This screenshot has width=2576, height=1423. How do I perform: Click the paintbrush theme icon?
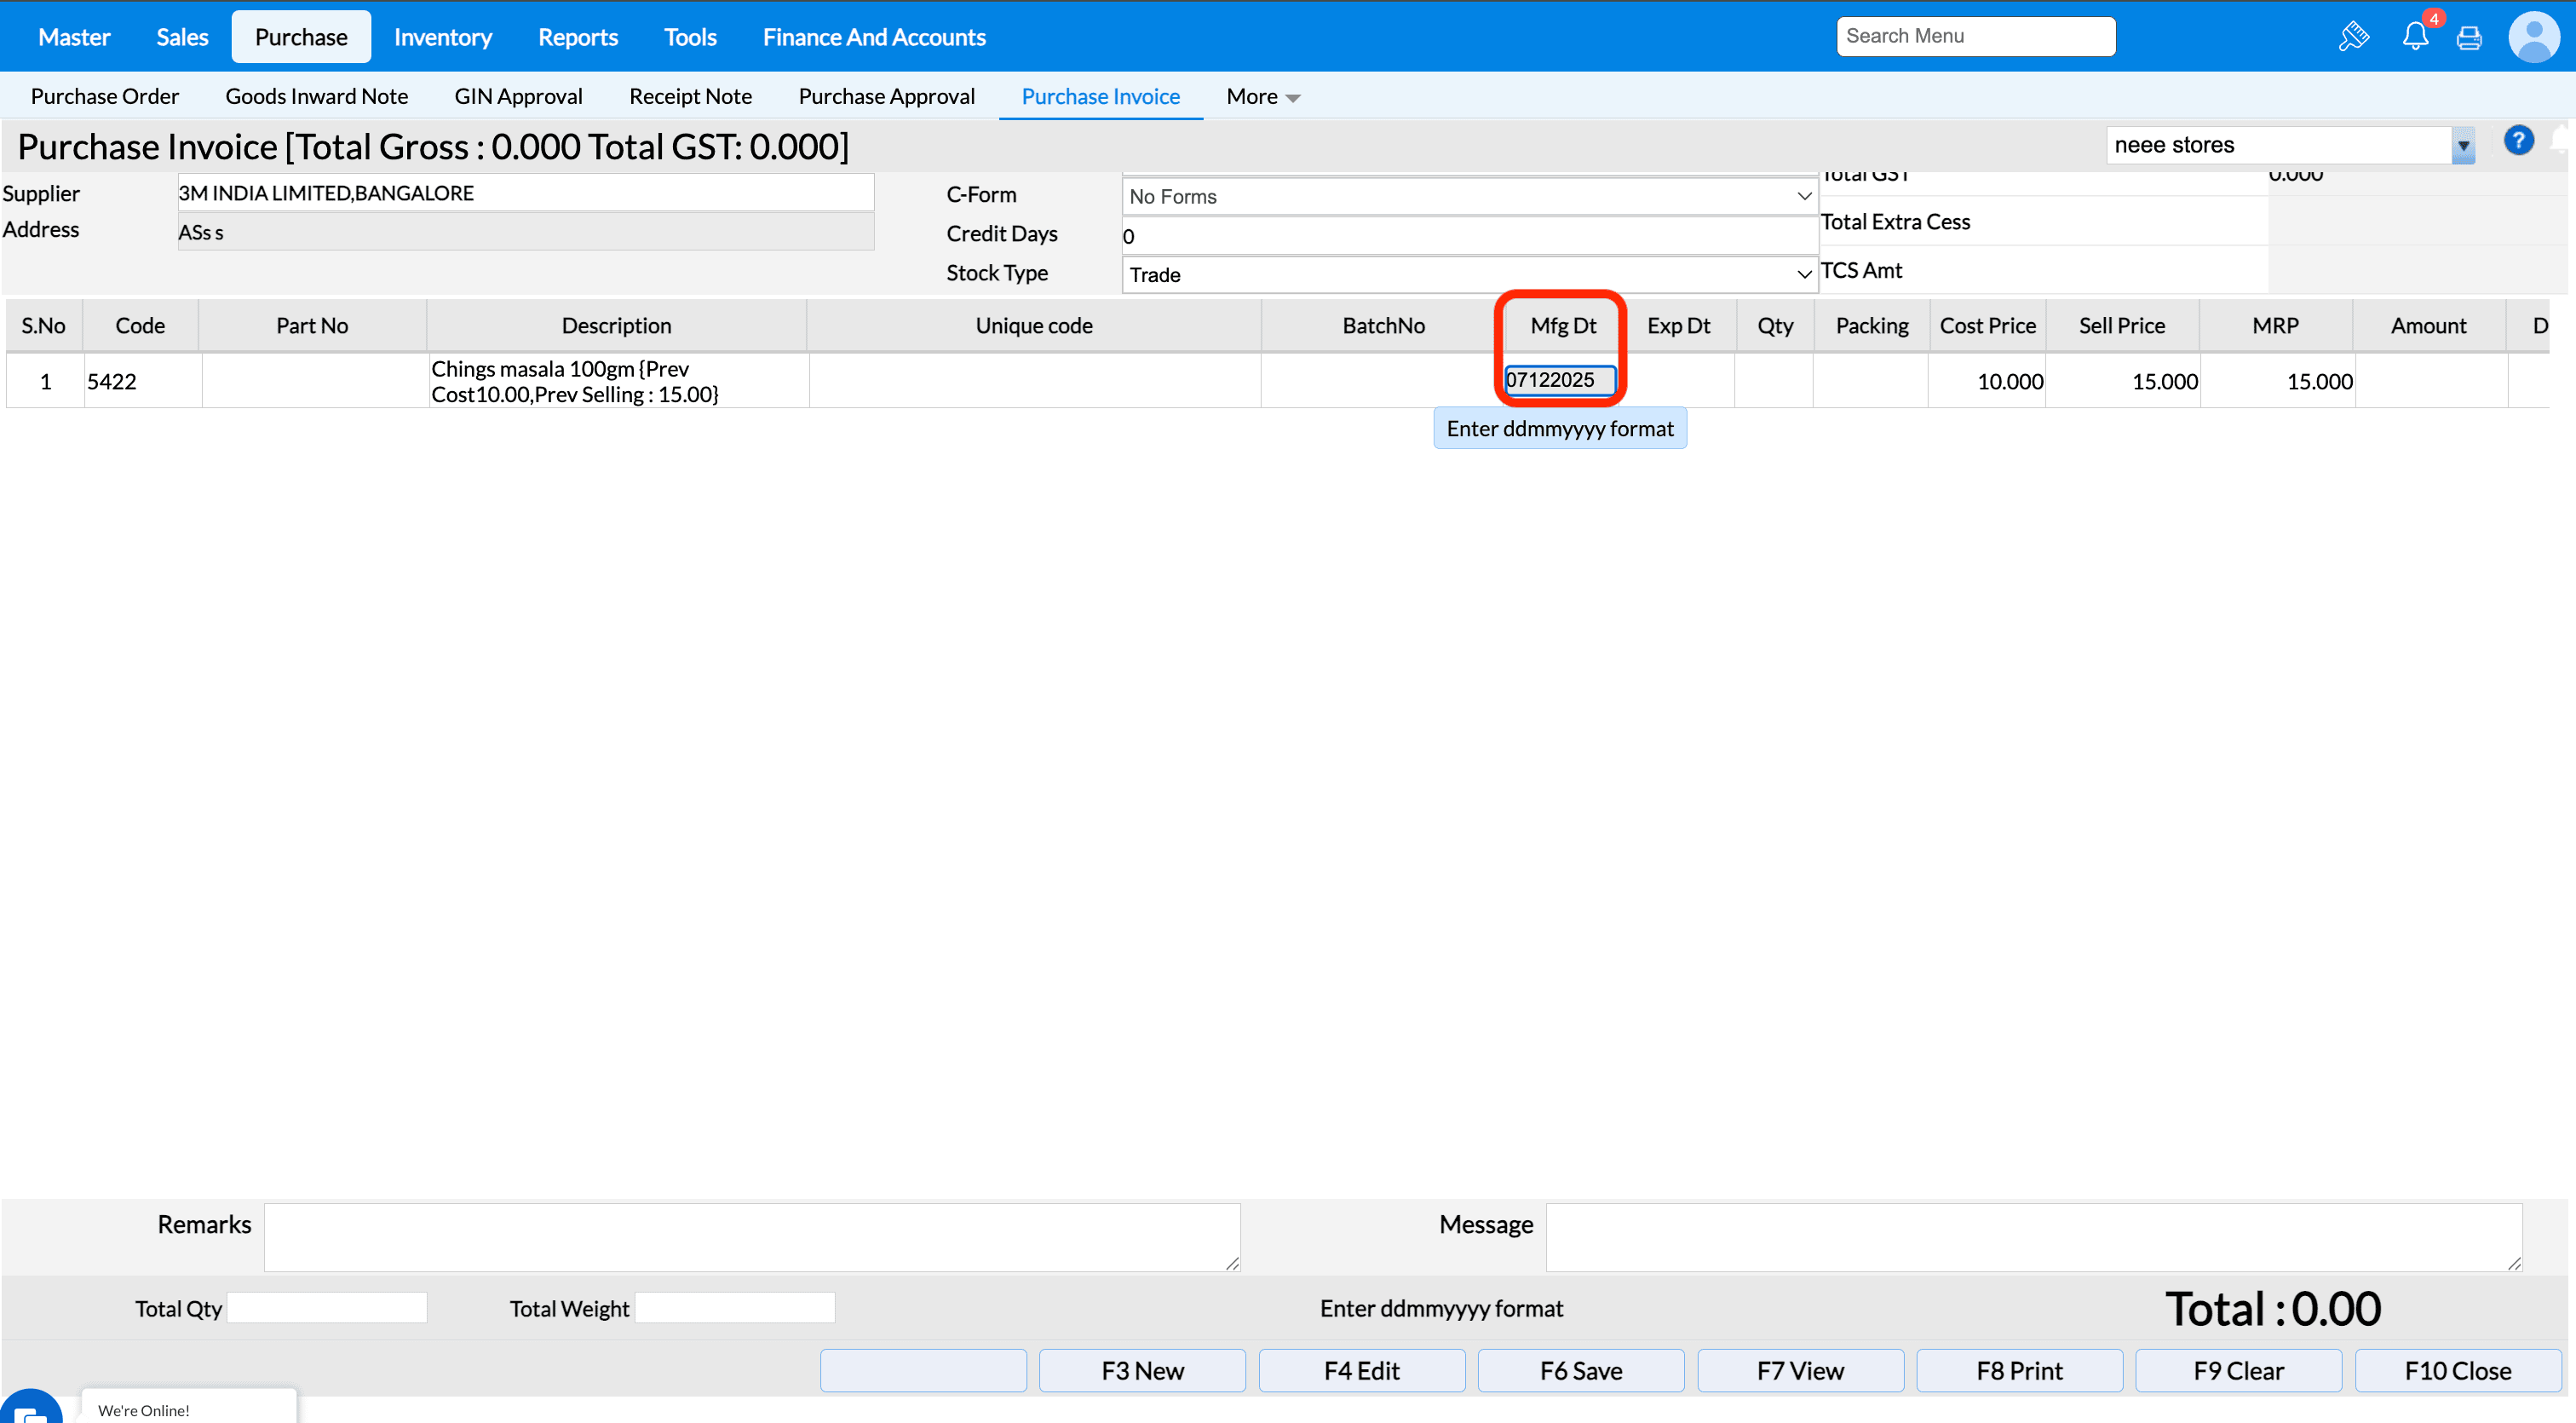(x=2353, y=37)
